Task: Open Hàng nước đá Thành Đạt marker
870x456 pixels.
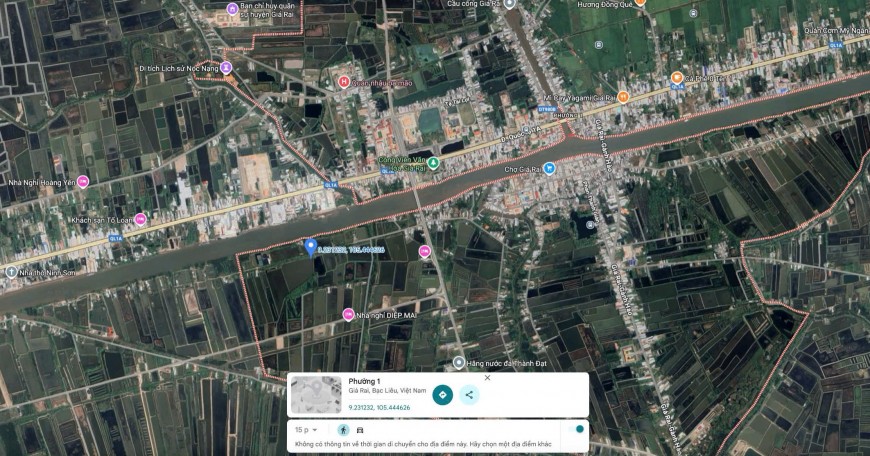Action: [458, 363]
